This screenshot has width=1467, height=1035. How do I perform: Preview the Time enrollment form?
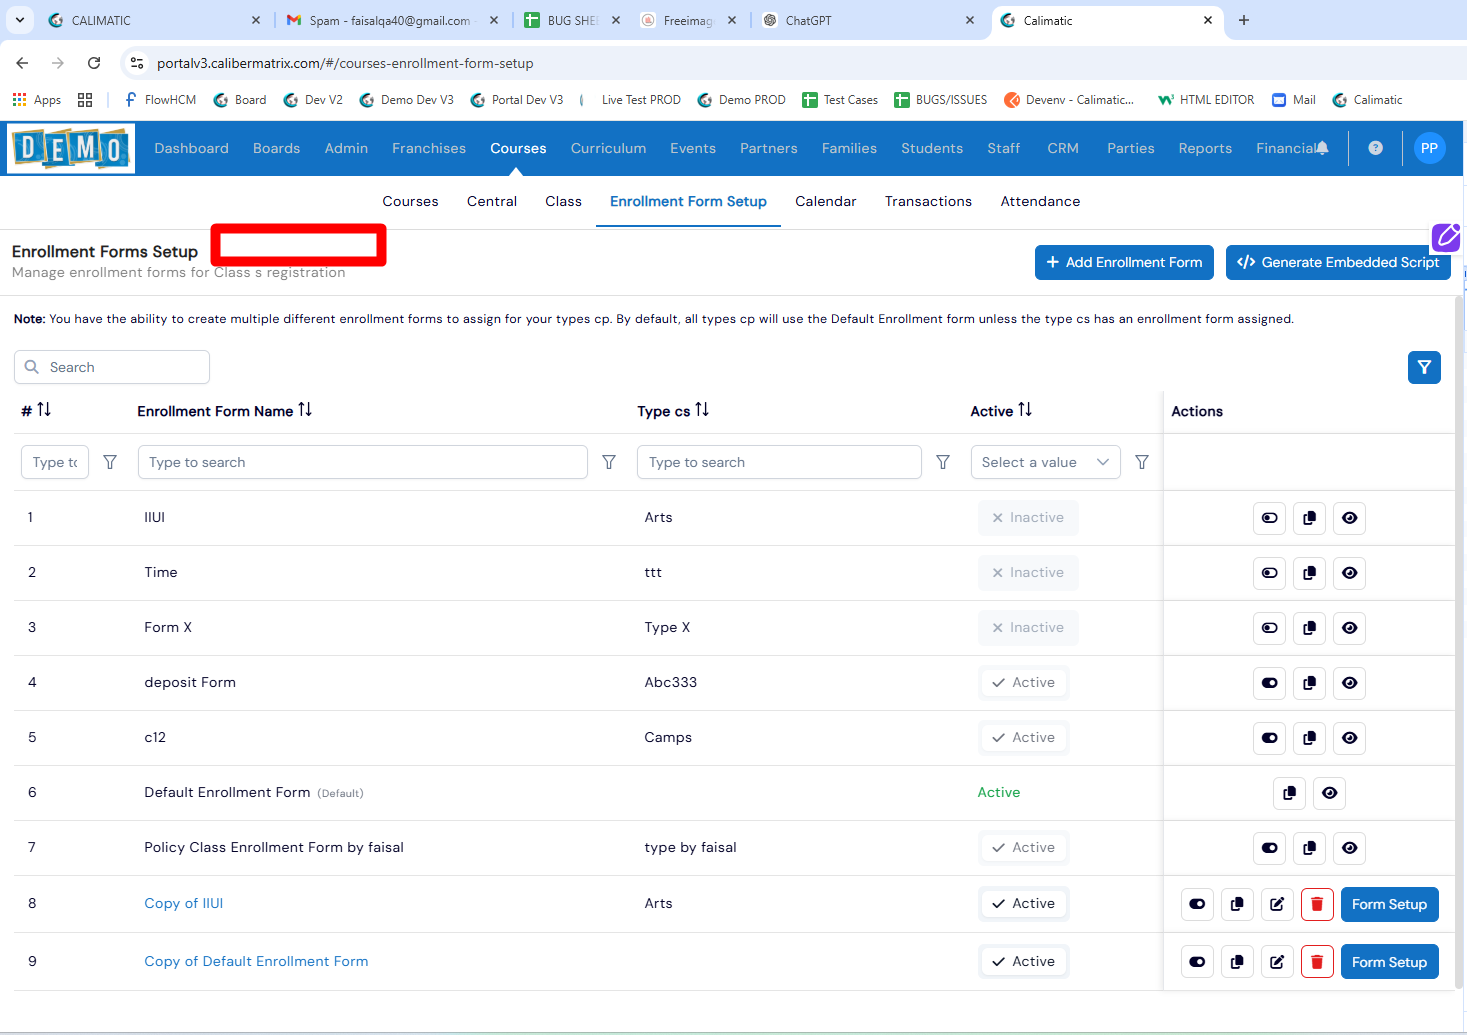(1349, 573)
